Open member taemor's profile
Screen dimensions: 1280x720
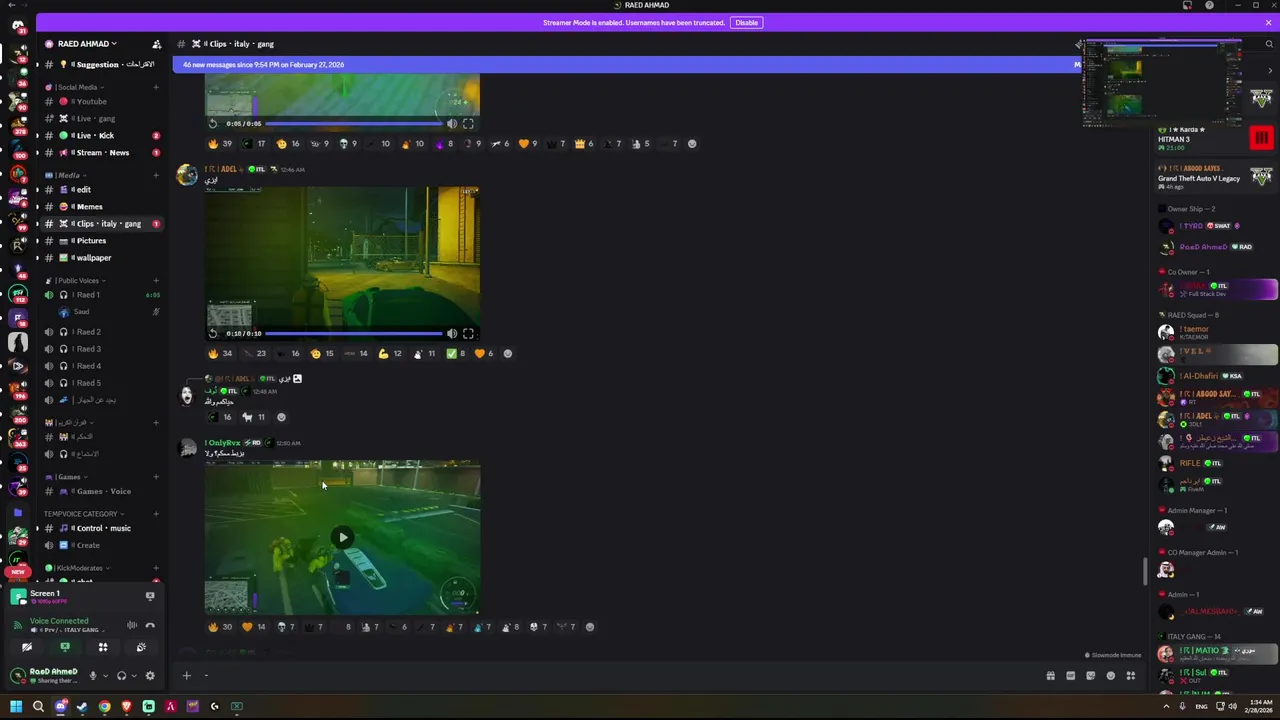(x=1217, y=332)
